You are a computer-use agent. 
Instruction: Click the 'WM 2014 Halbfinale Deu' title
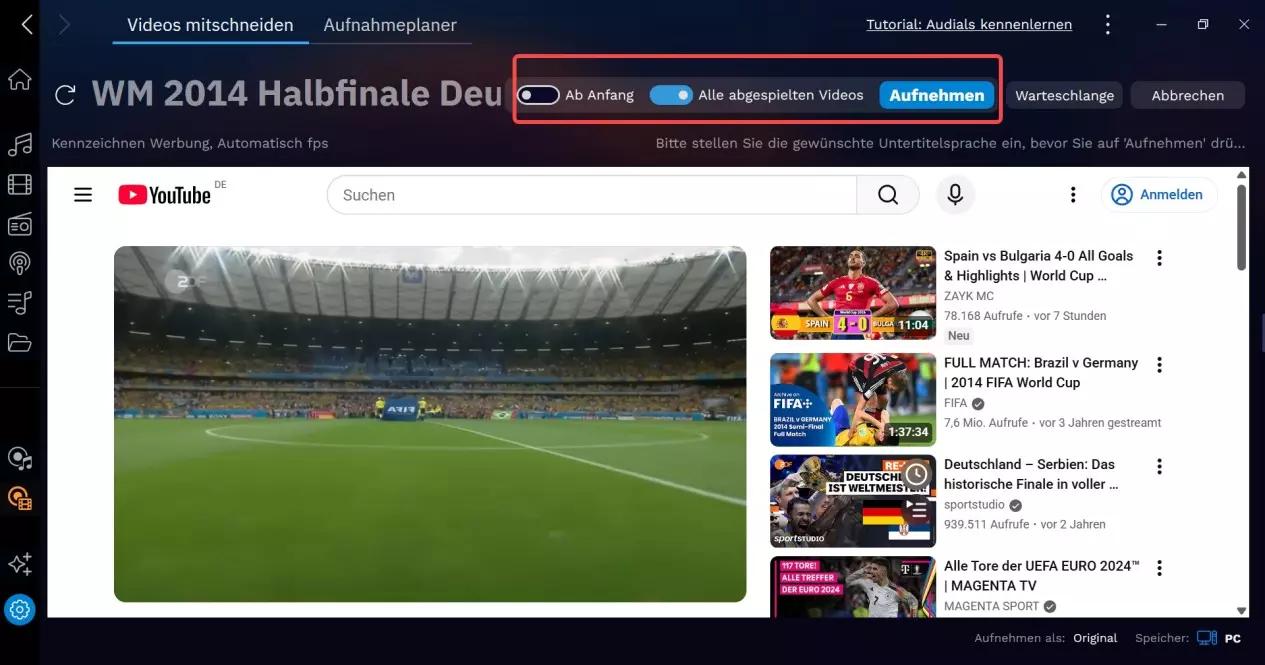[297, 94]
